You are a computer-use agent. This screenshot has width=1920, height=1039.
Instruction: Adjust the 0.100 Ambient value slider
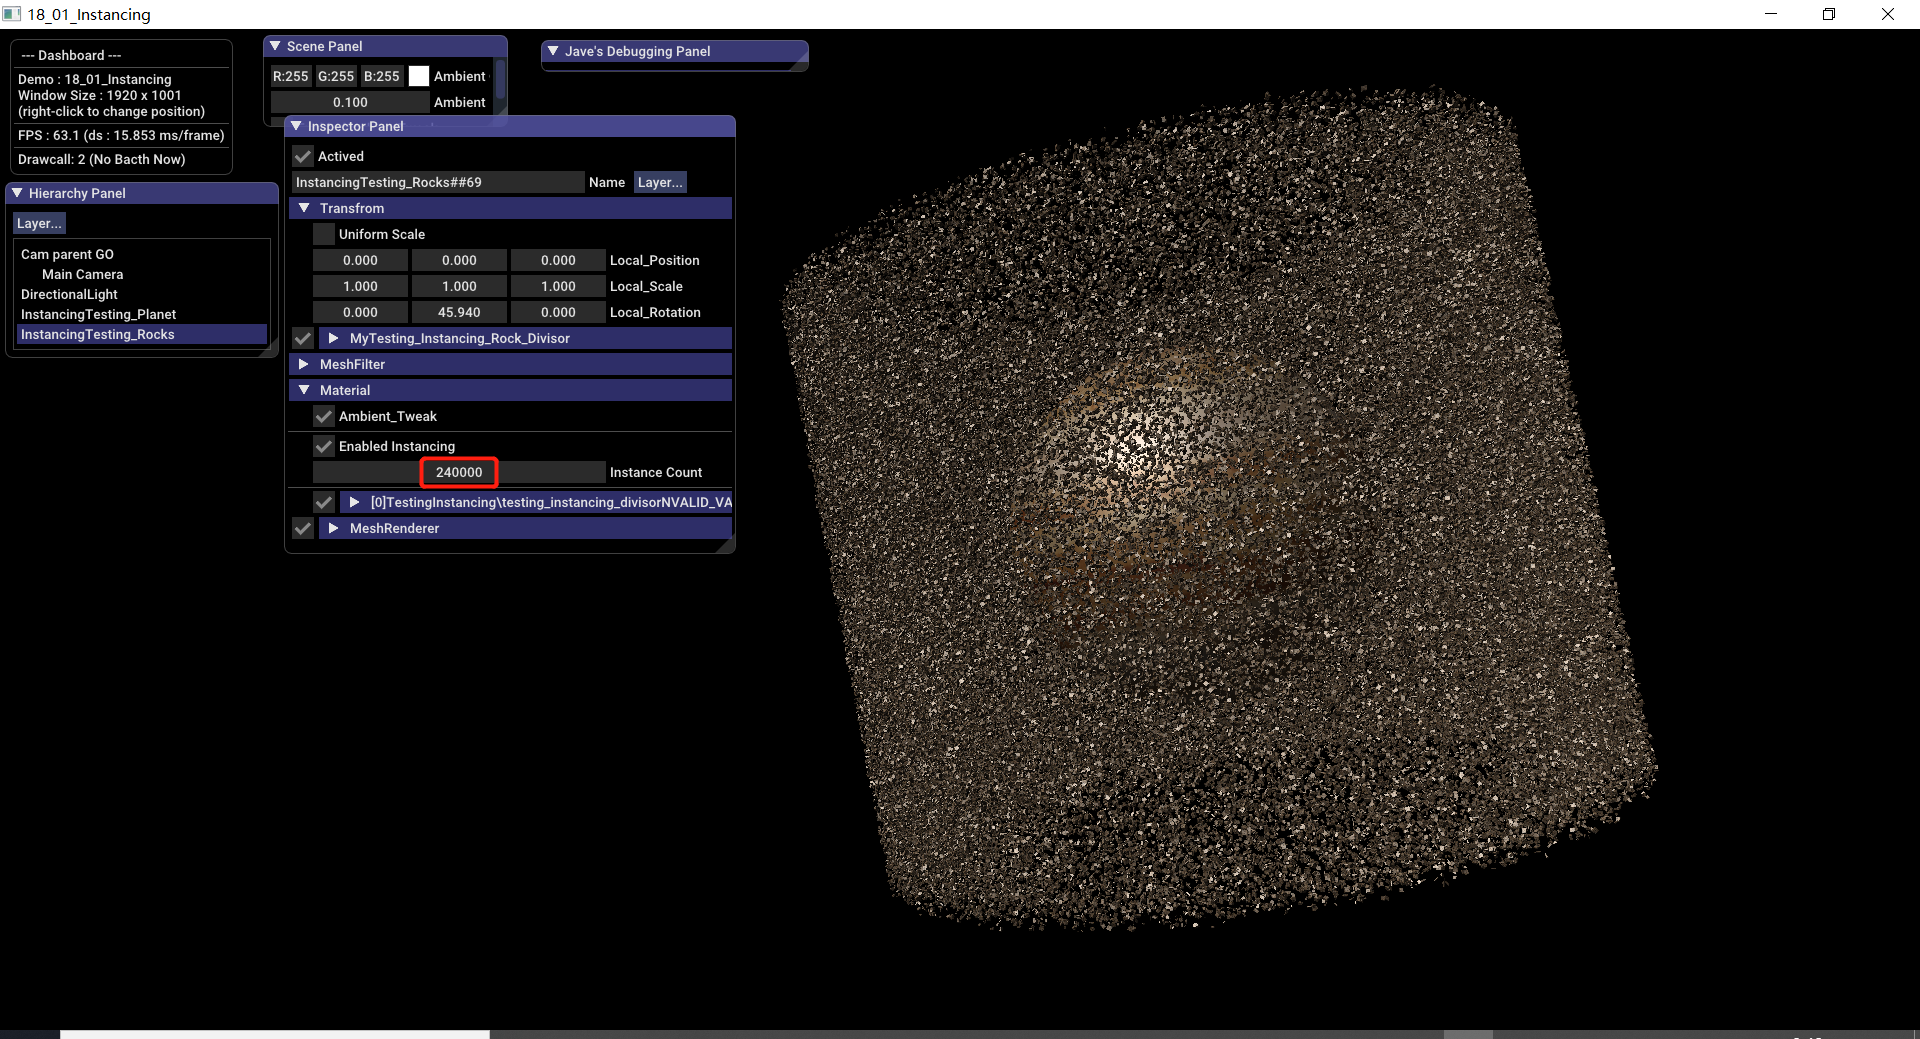(350, 102)
